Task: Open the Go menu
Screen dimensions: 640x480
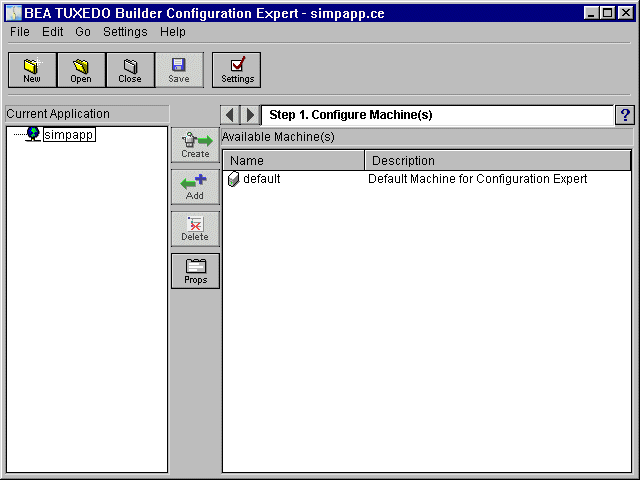Action: tap(83, 31)
